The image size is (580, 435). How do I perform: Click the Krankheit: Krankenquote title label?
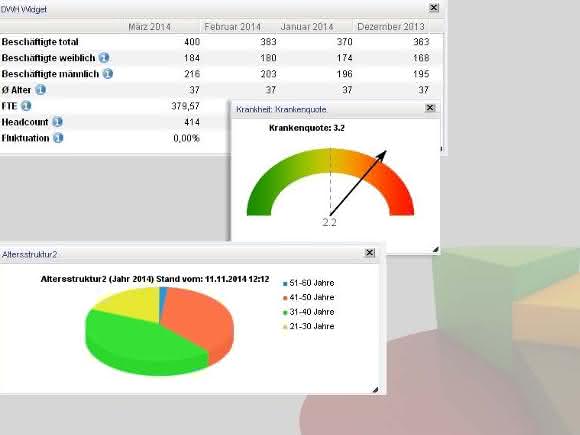(281, 109)
